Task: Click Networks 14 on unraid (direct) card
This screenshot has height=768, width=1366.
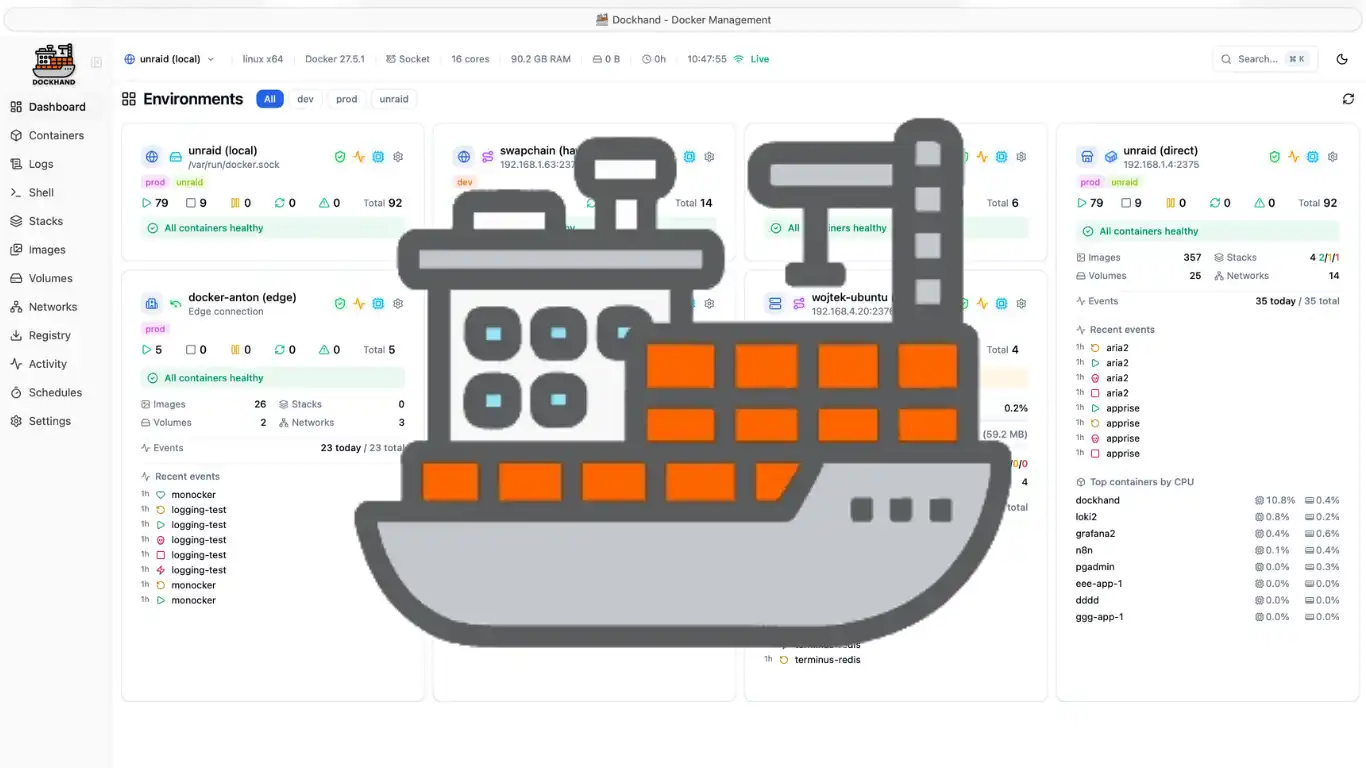Action: pos(1277,276)
